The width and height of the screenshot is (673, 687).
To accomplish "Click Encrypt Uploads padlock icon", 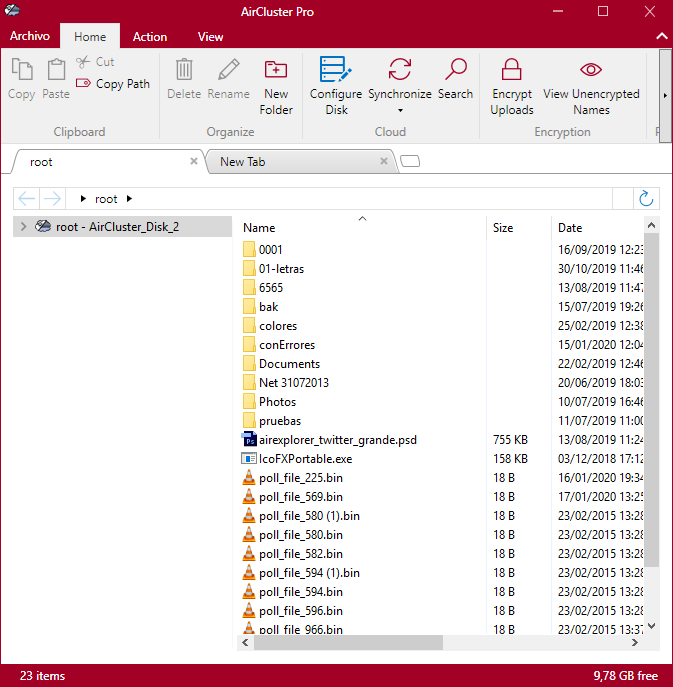I will click(511, 69).
